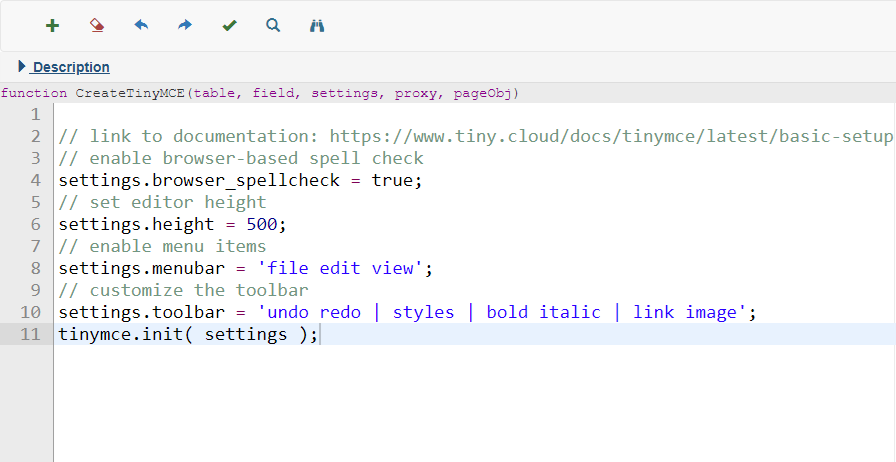Place cursor on settings.height = 500 line
Viewport: 896px width, 462px height.
172,224
